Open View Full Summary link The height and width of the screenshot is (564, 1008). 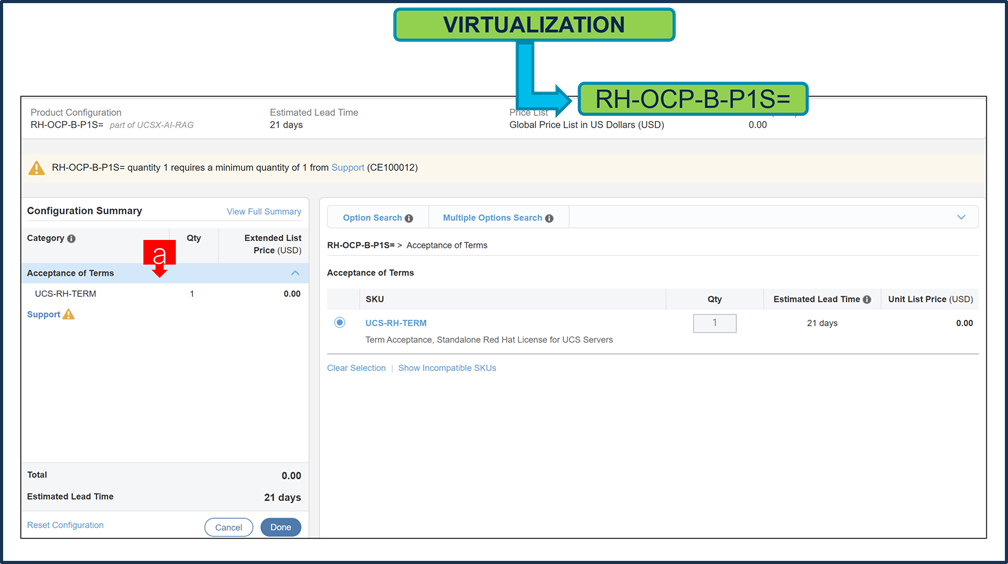click(264, 212)
